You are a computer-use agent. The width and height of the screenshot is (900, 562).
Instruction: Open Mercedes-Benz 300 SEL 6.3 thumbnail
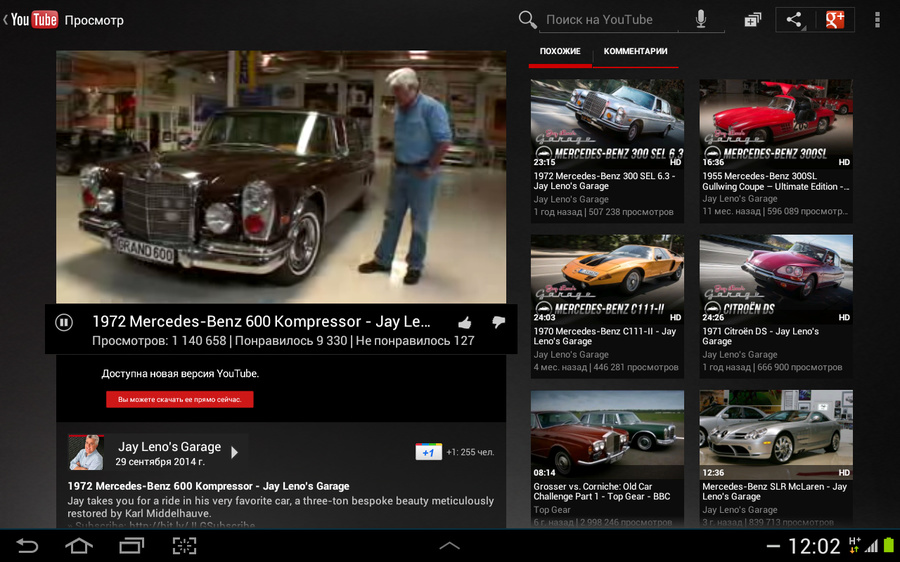pos(607,123)
